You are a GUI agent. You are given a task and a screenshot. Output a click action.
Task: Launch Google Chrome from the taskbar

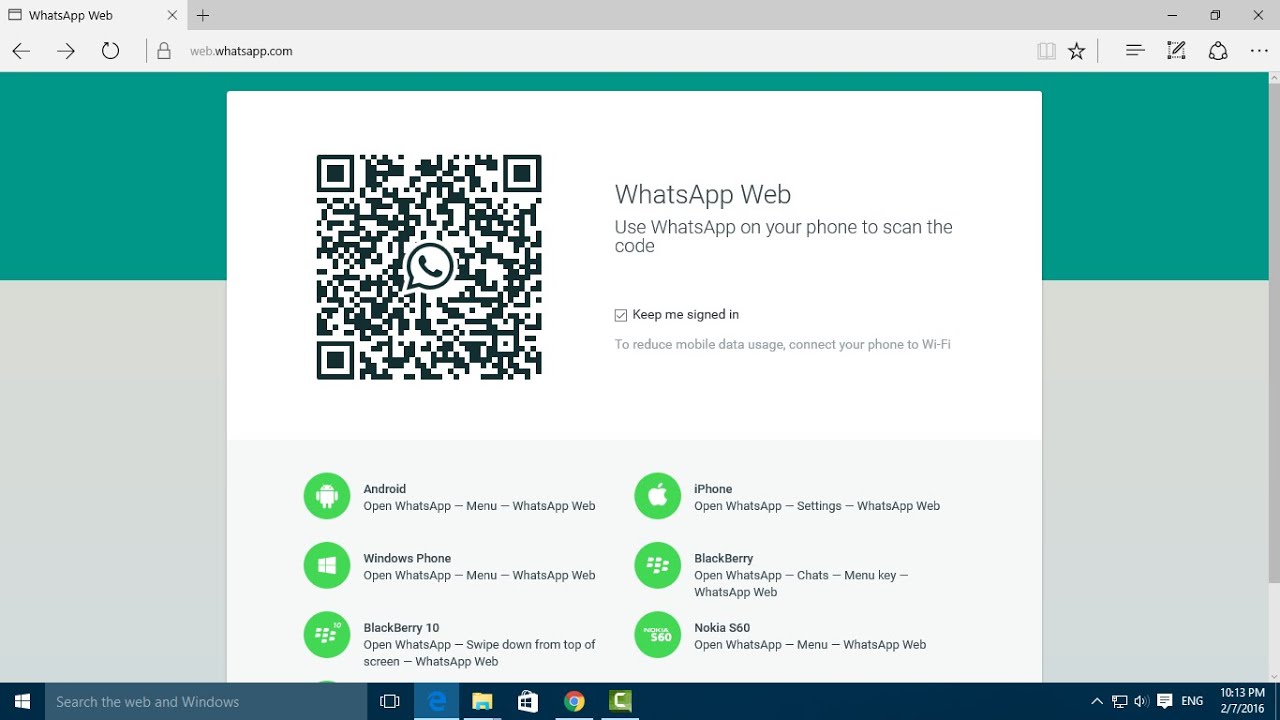pyautogui.click(x=574, y=702)
